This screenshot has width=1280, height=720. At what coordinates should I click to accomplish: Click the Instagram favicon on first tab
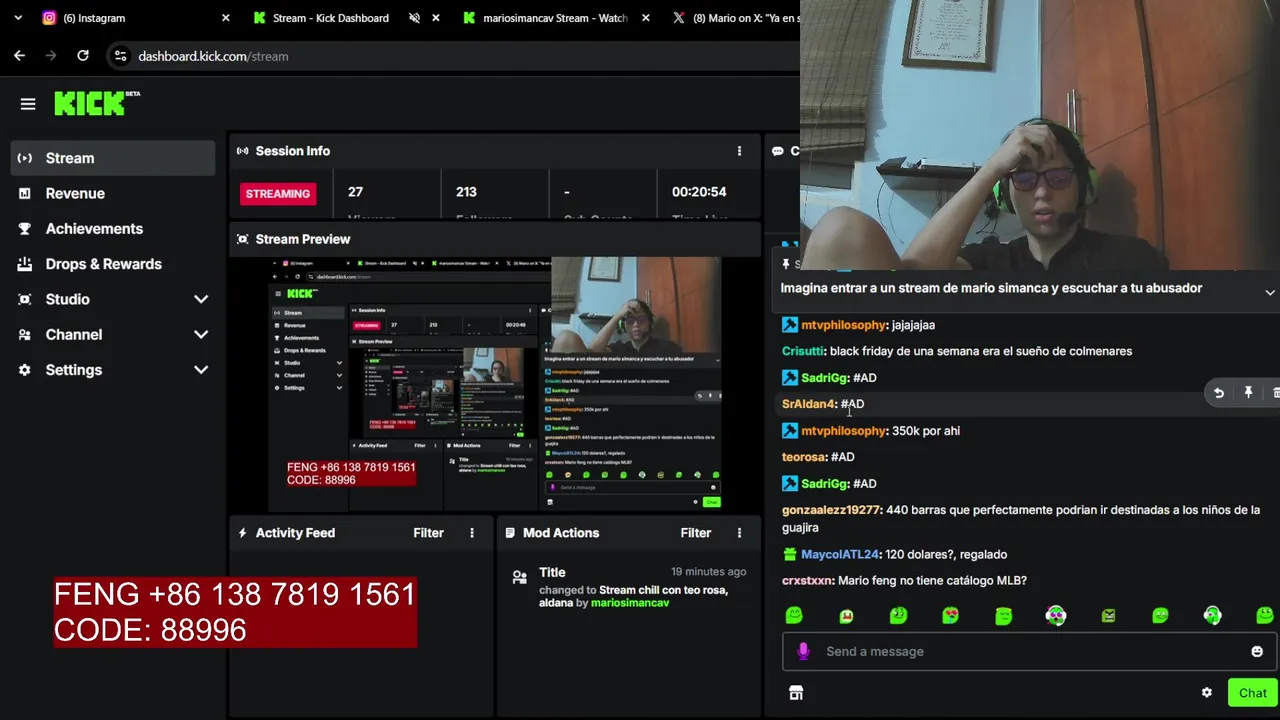click(x=50, y=18)
